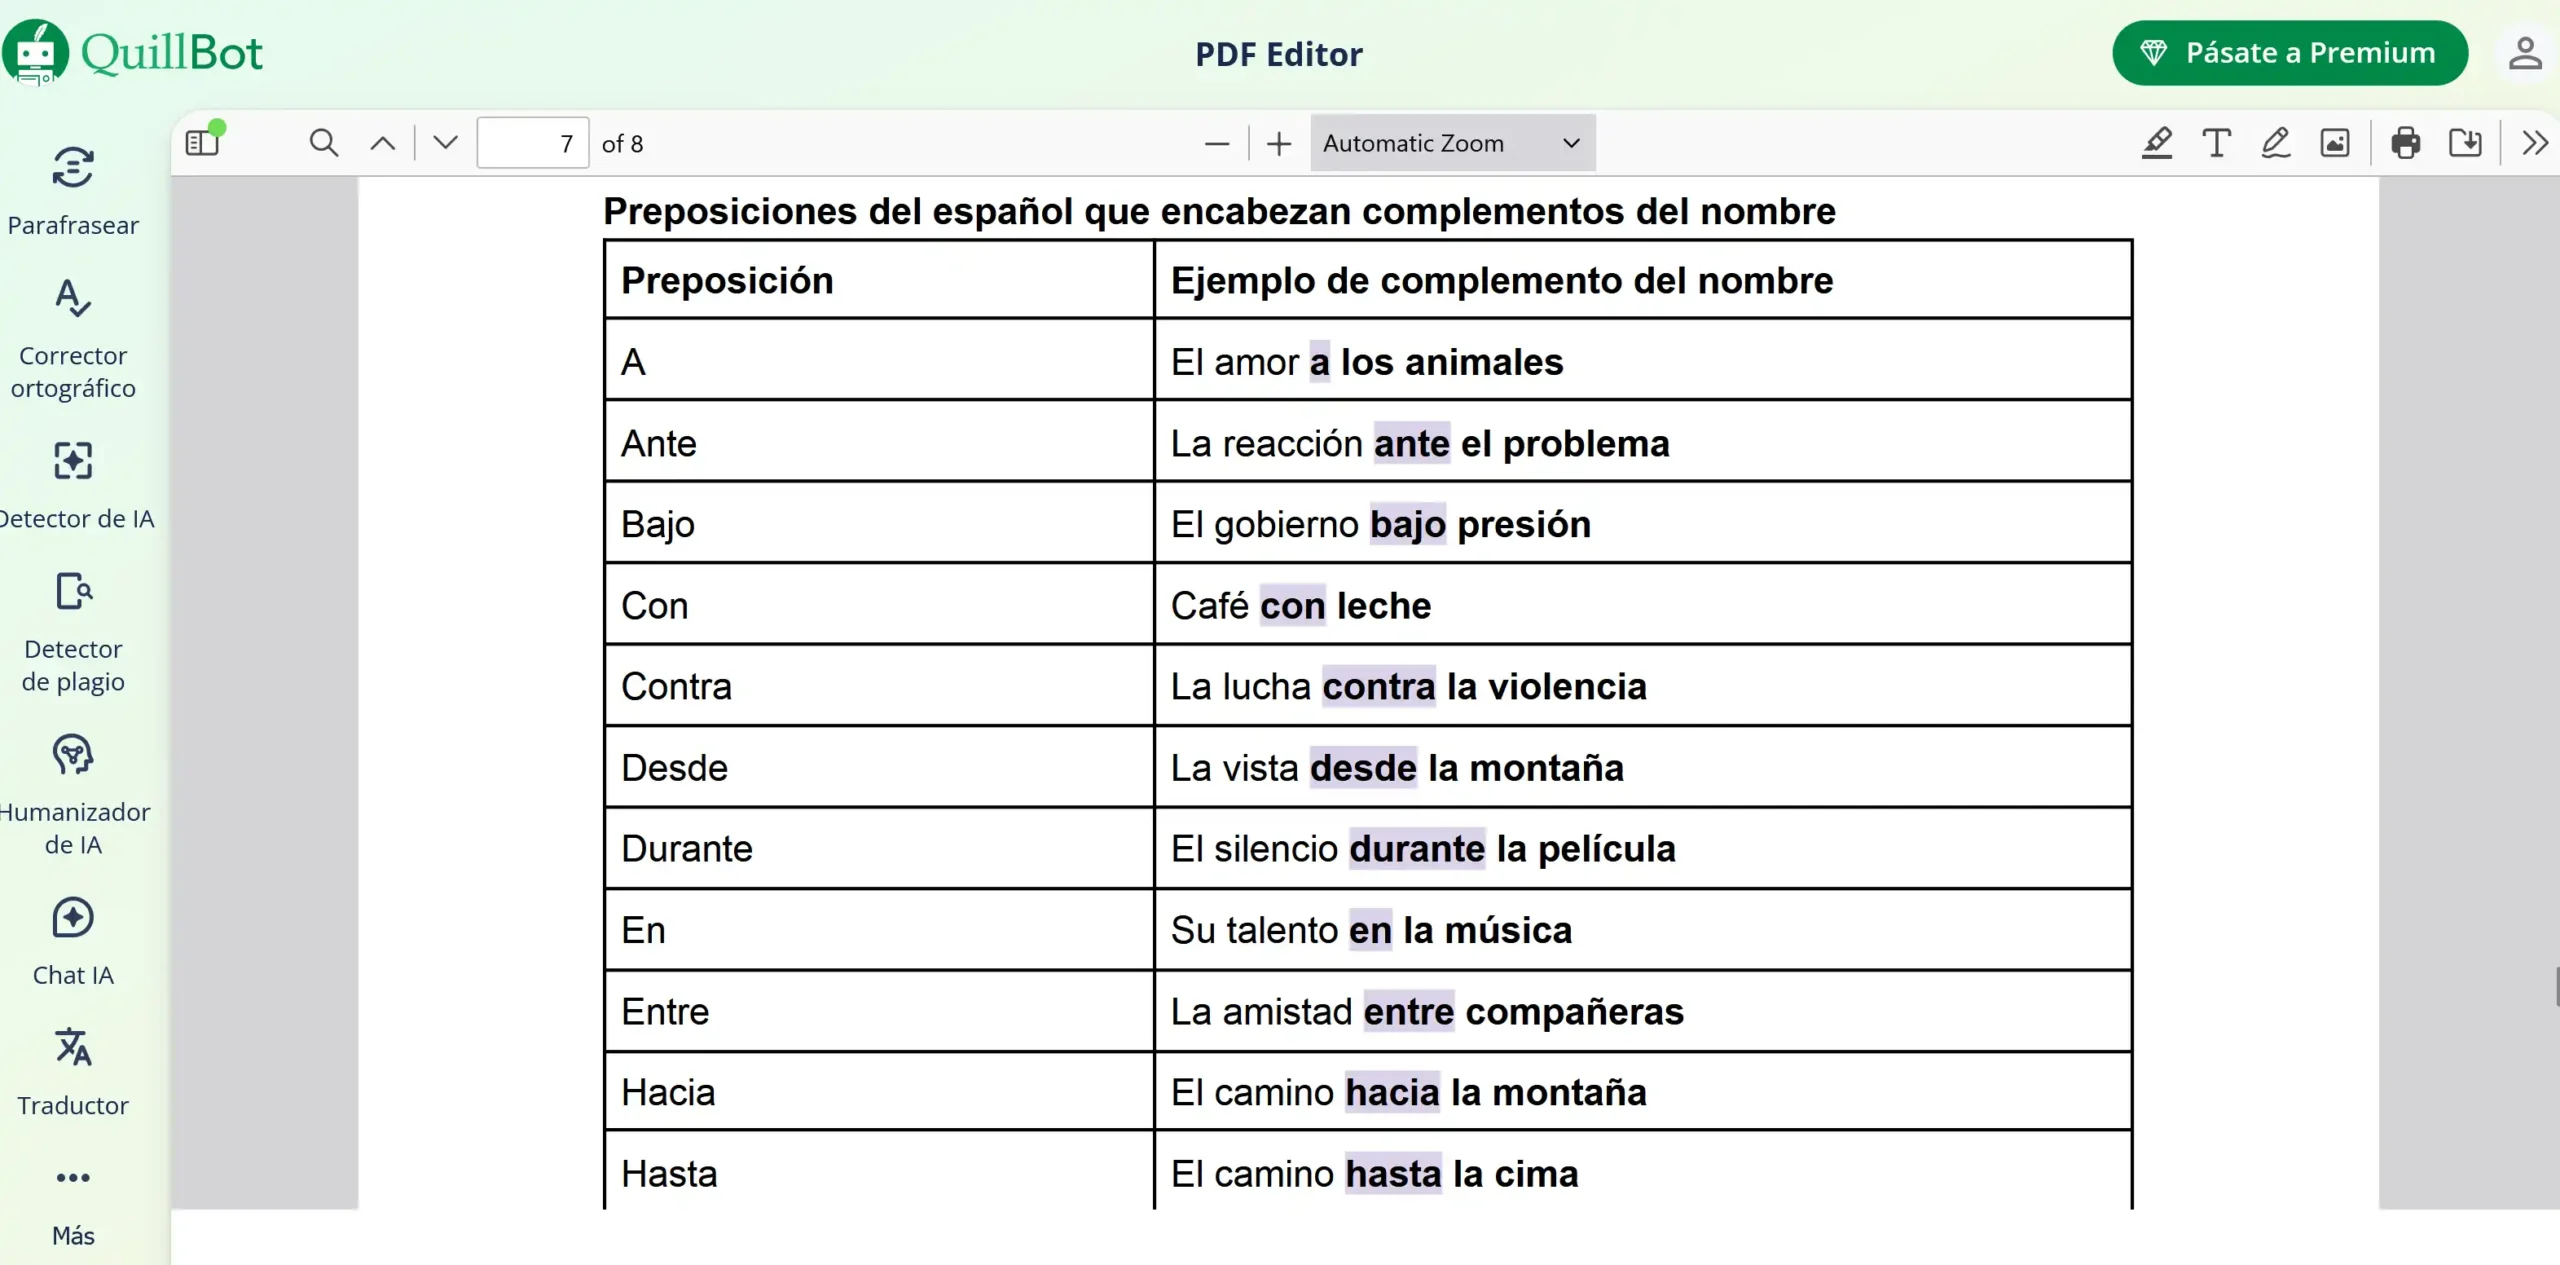Viewport: 2560px width, 1265px height.
Task: Open Corrector ortográfico
Action: click(x=73, y=335)
